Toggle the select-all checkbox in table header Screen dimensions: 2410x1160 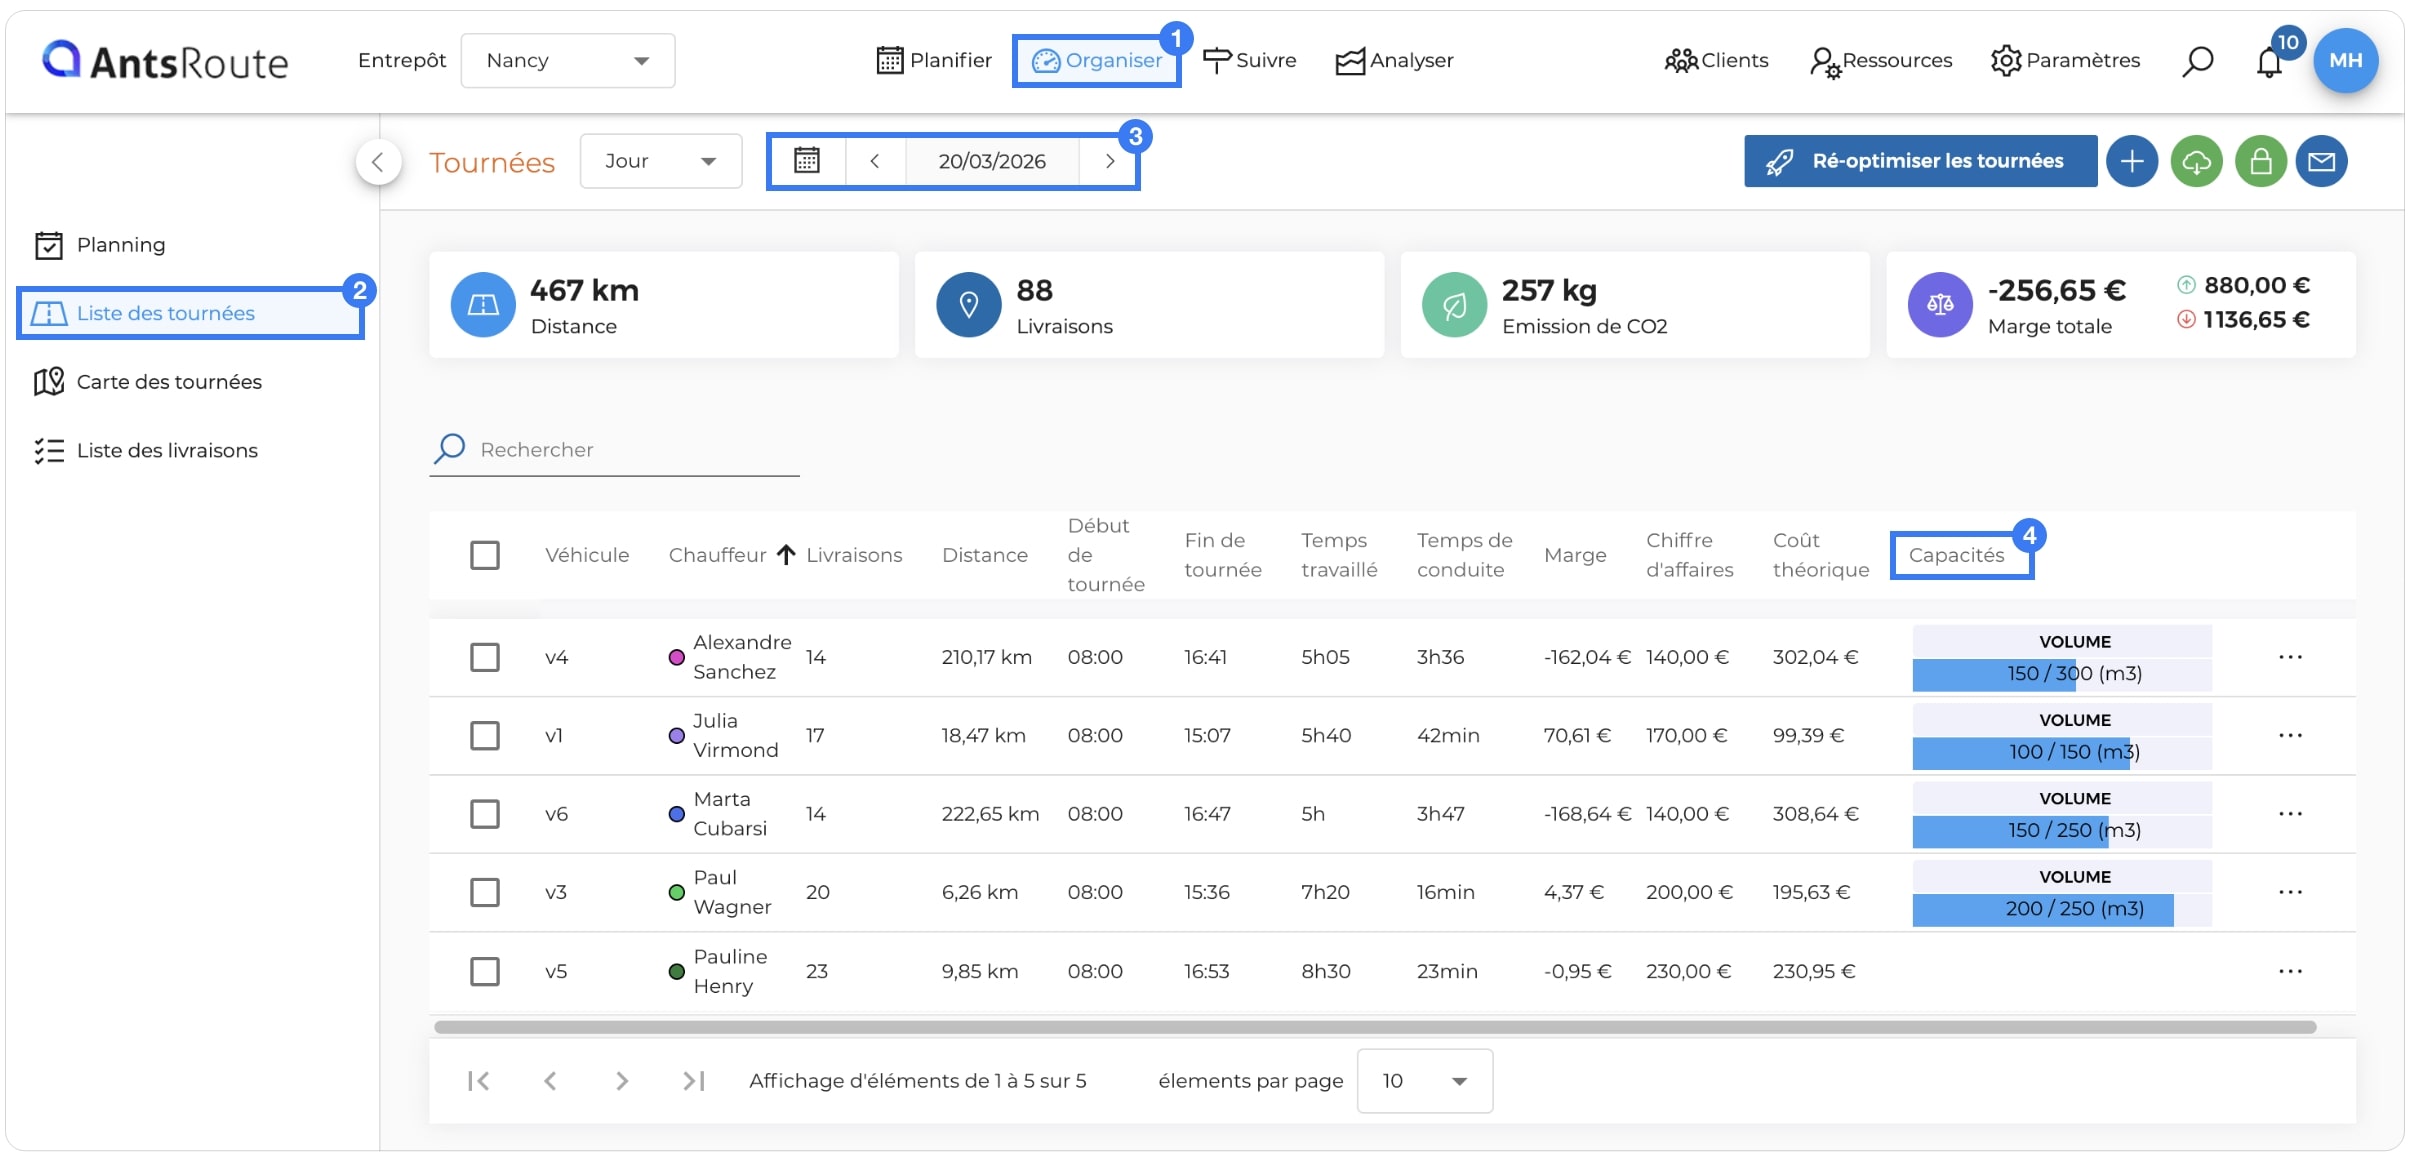click(485, 555)
